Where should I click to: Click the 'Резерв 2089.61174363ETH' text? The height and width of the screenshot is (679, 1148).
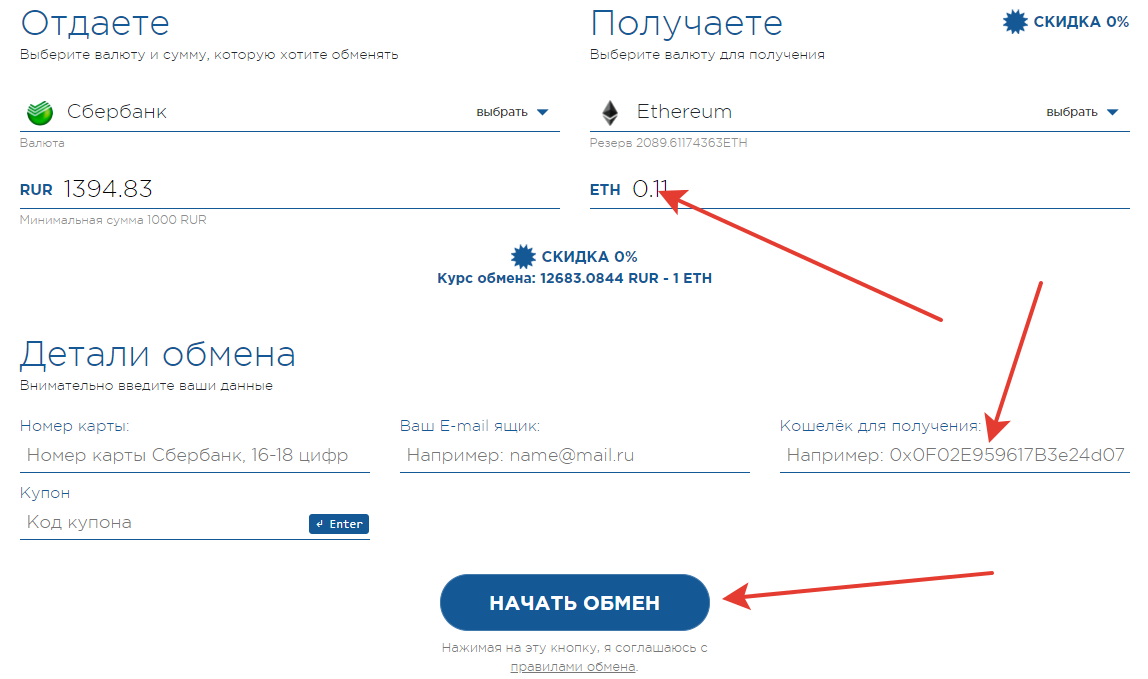click(x=668, y=143)
